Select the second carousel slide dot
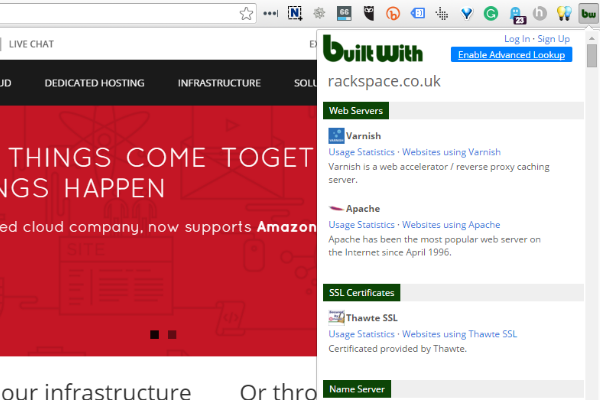 click(172, 335)
